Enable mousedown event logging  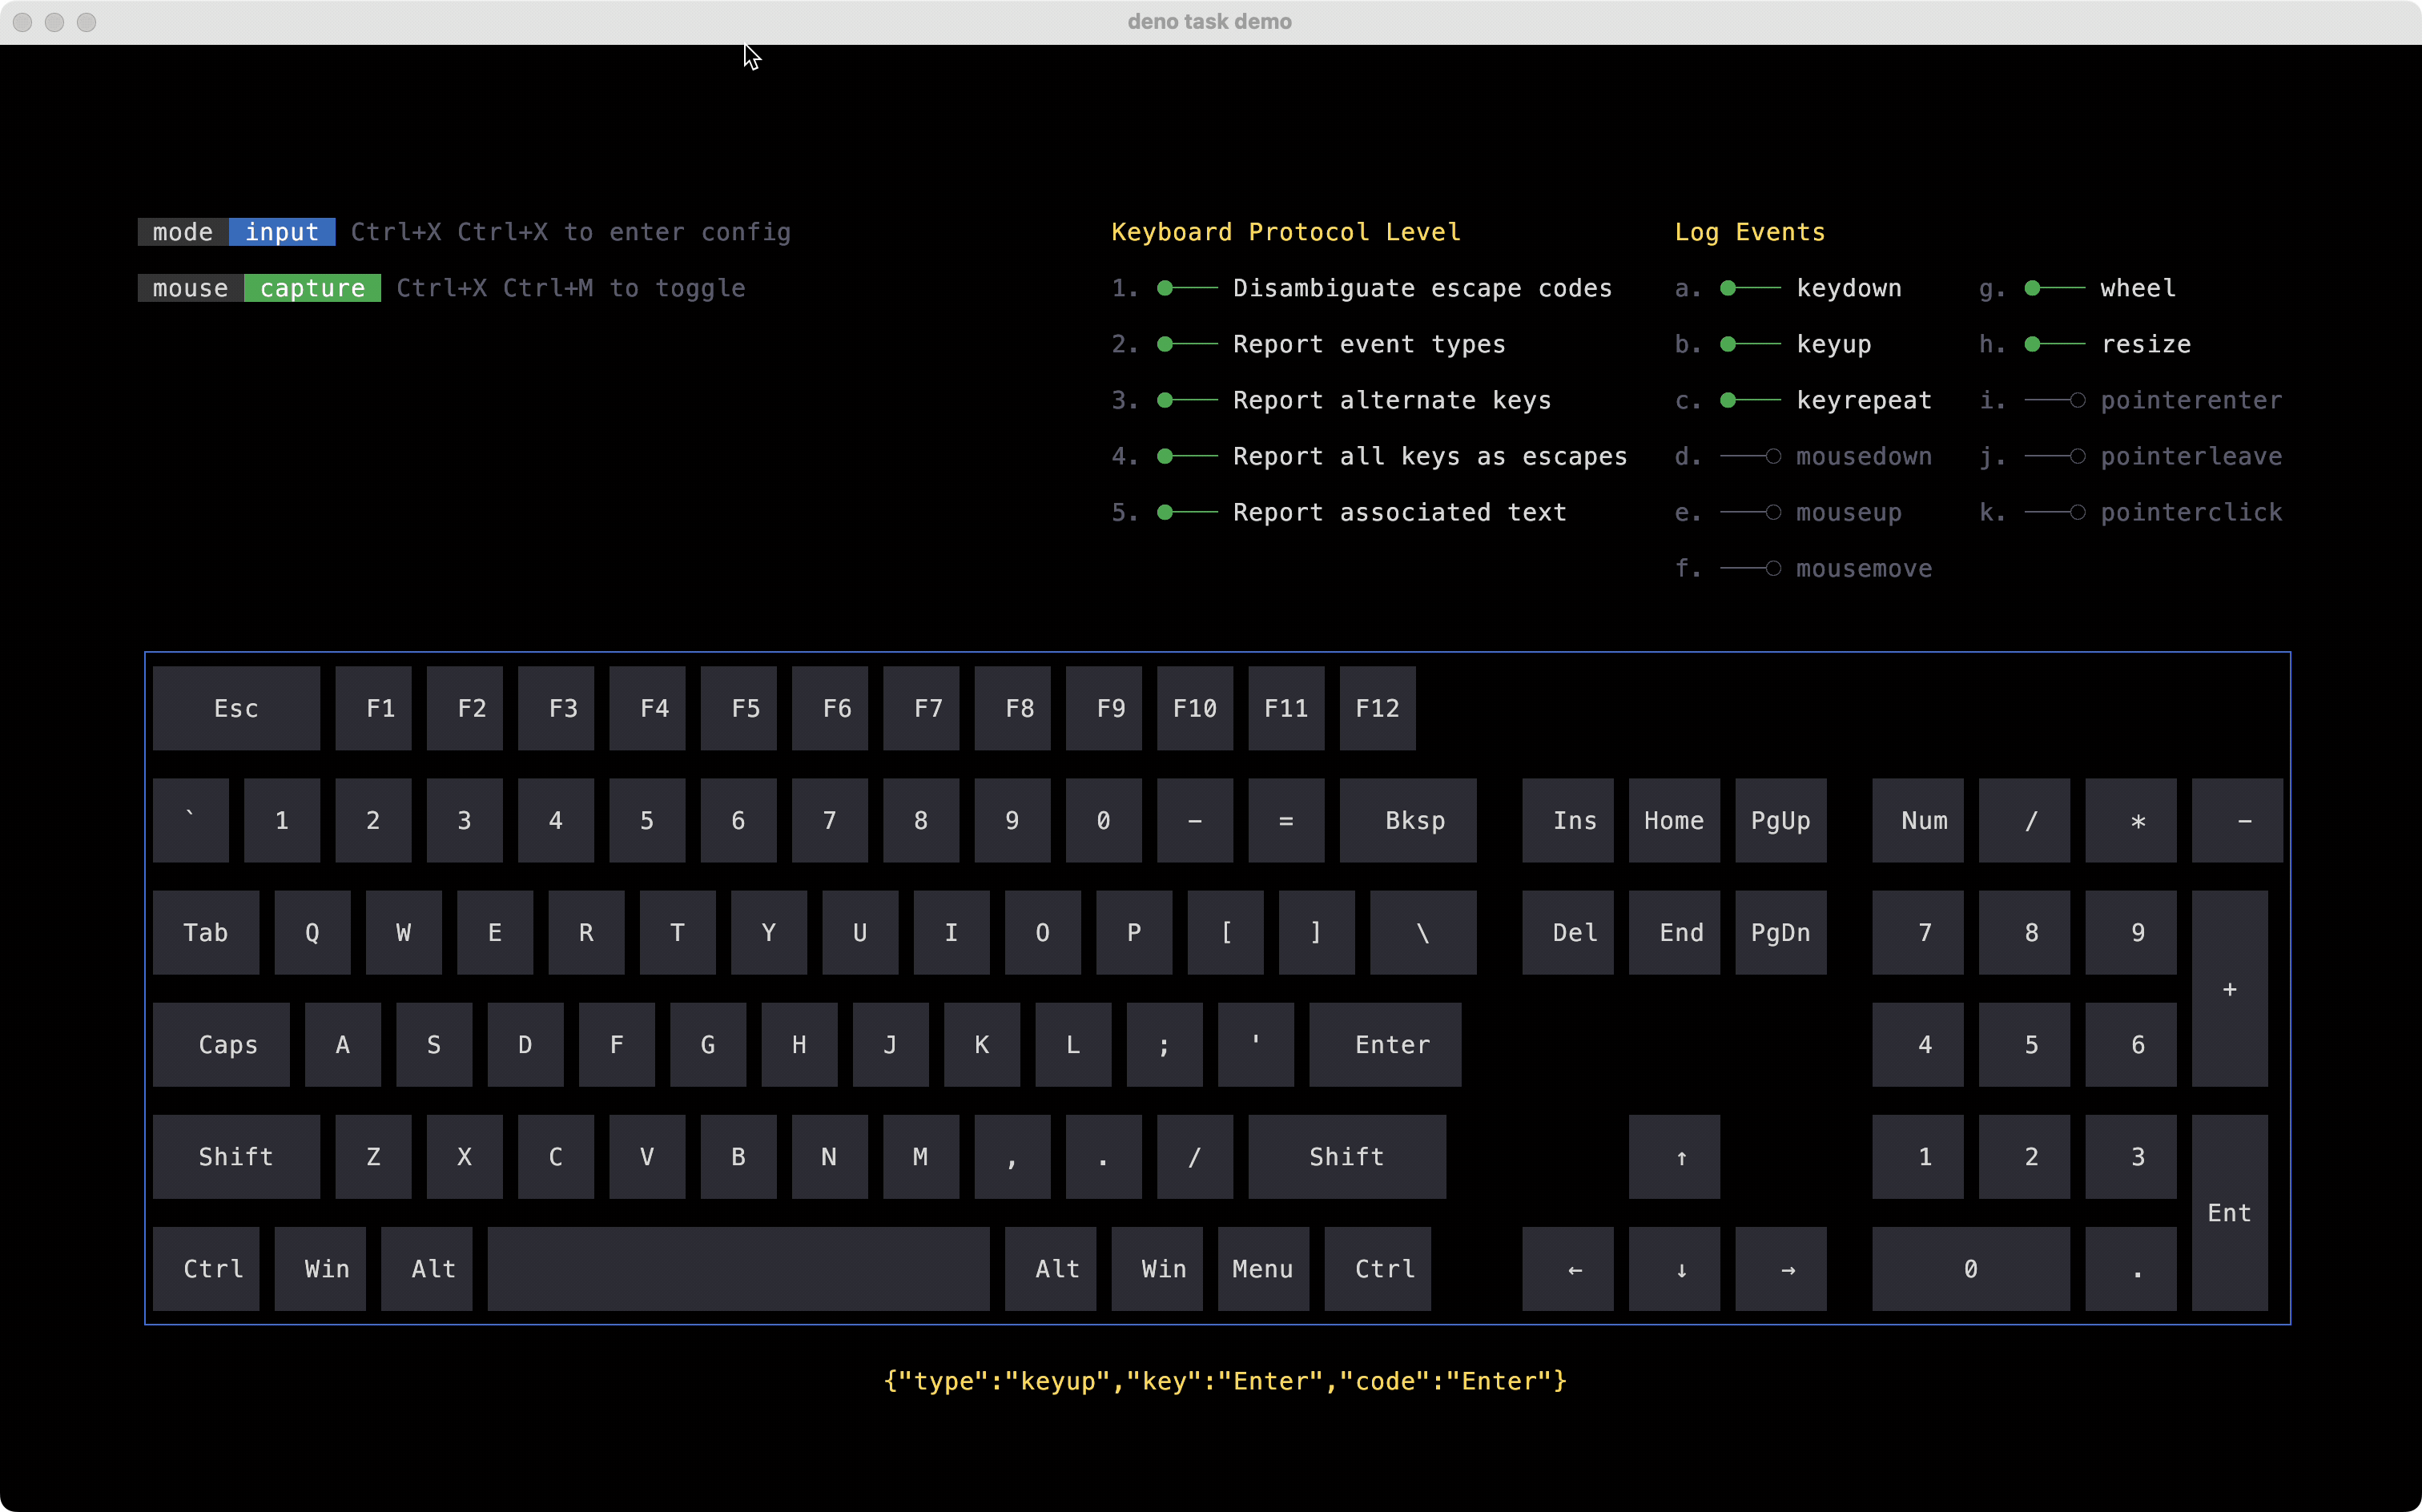(x=1750, y=456)
